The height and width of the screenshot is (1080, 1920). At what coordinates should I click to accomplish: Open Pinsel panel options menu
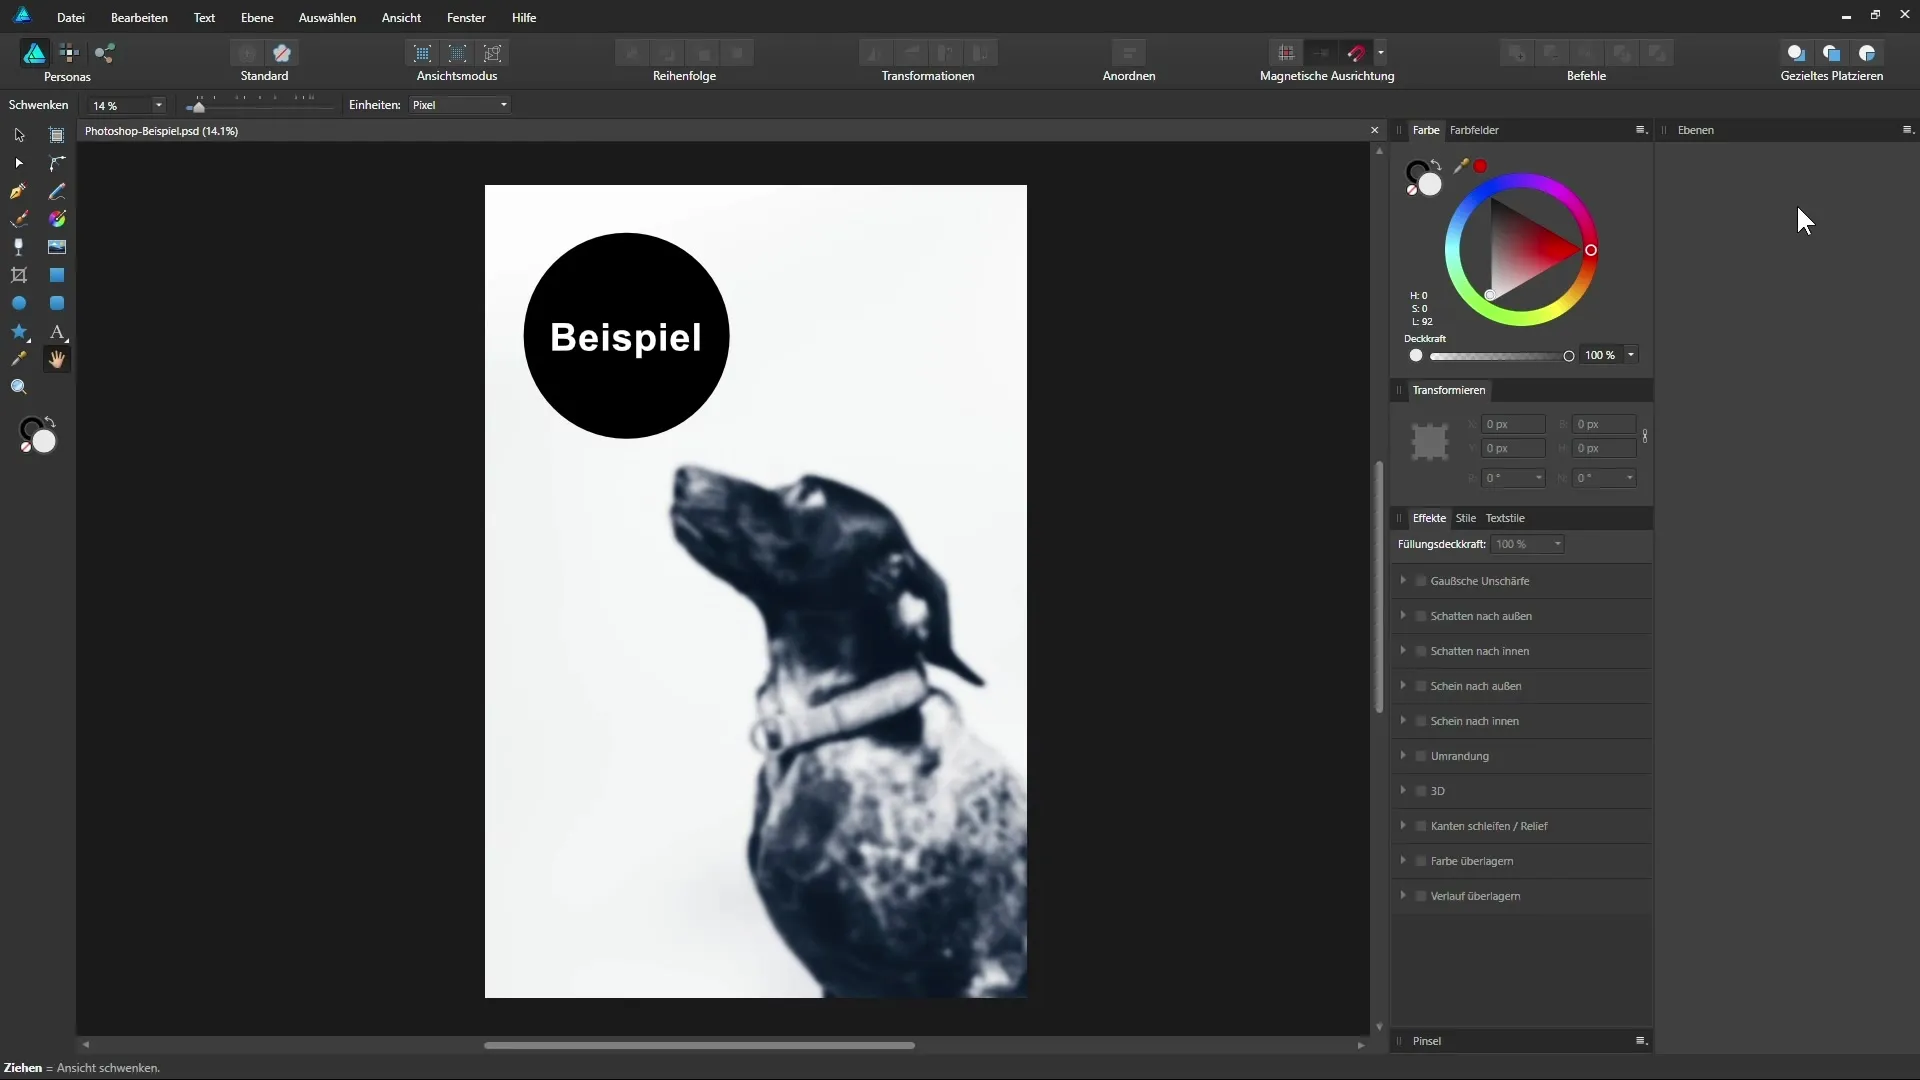1641,1040
